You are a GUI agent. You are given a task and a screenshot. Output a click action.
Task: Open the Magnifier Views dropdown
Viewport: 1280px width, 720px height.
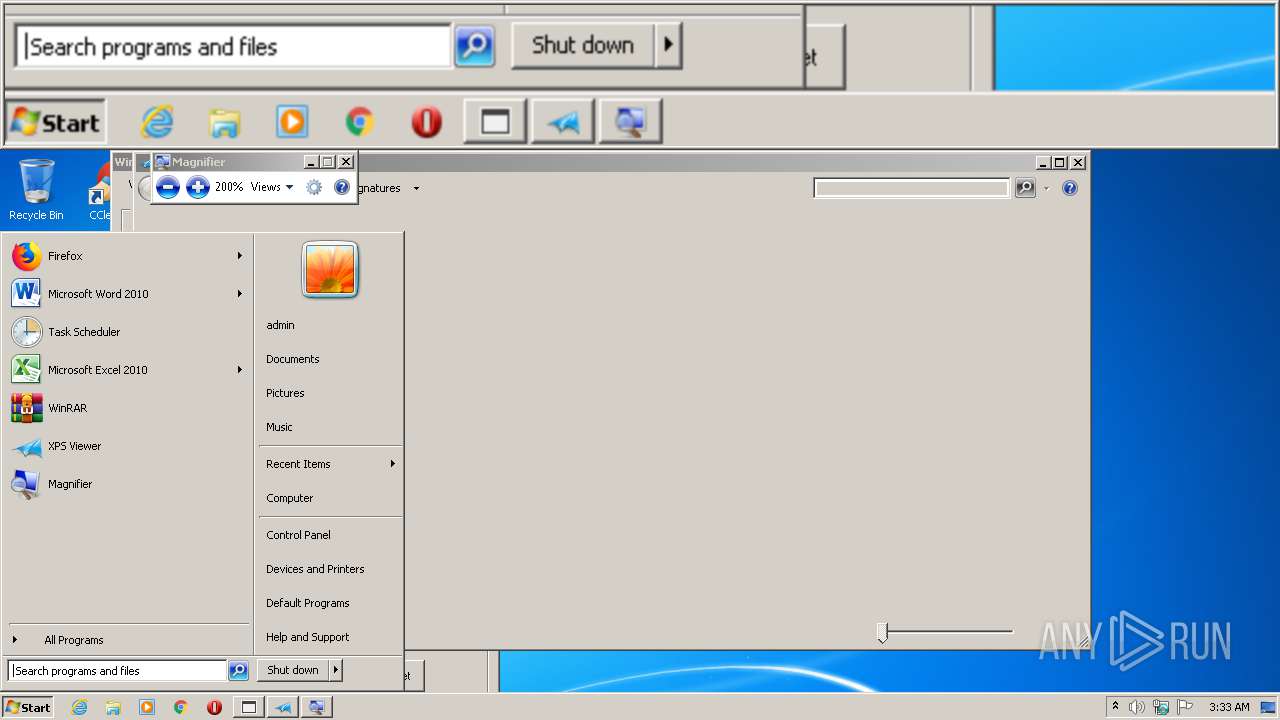pos(272,187)
